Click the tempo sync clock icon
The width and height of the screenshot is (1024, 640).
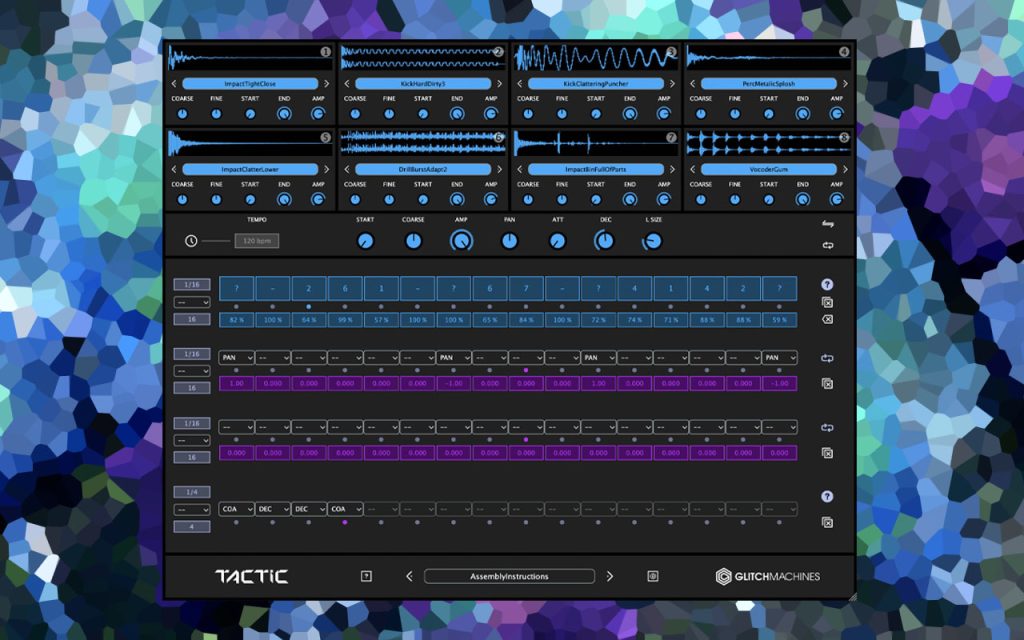pyautogui.click(x=191, y=241)
